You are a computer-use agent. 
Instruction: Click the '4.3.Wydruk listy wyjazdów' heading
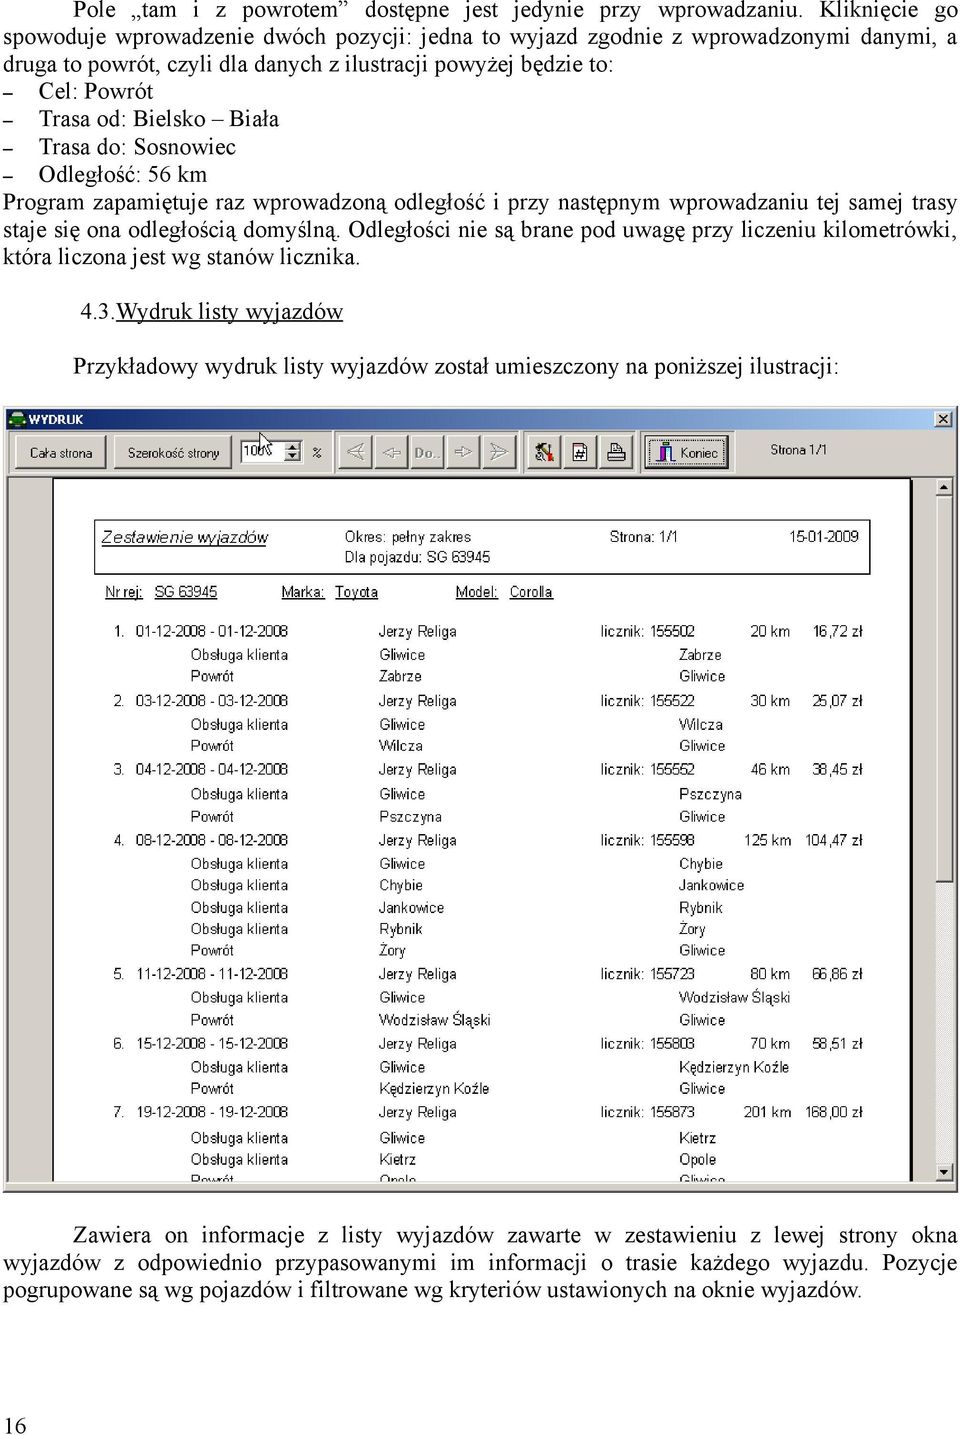coord(212,312)
